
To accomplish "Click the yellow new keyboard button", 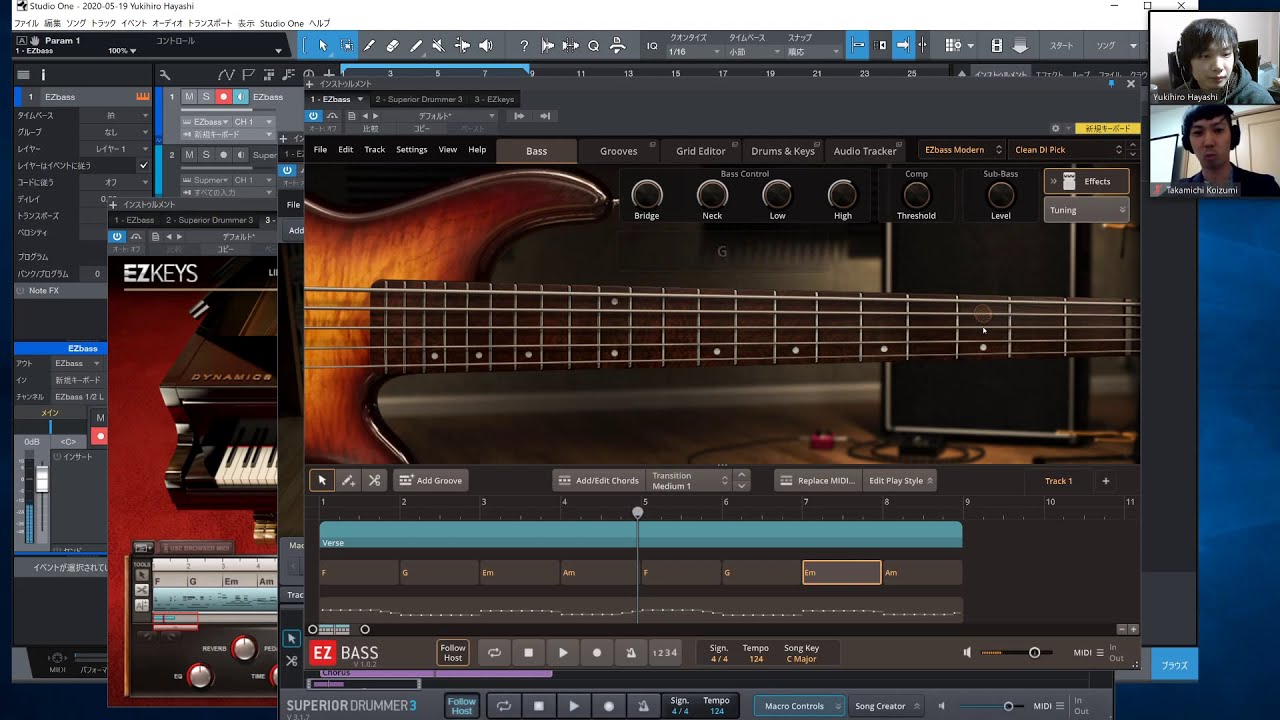I will click(x=1107, y=128).
